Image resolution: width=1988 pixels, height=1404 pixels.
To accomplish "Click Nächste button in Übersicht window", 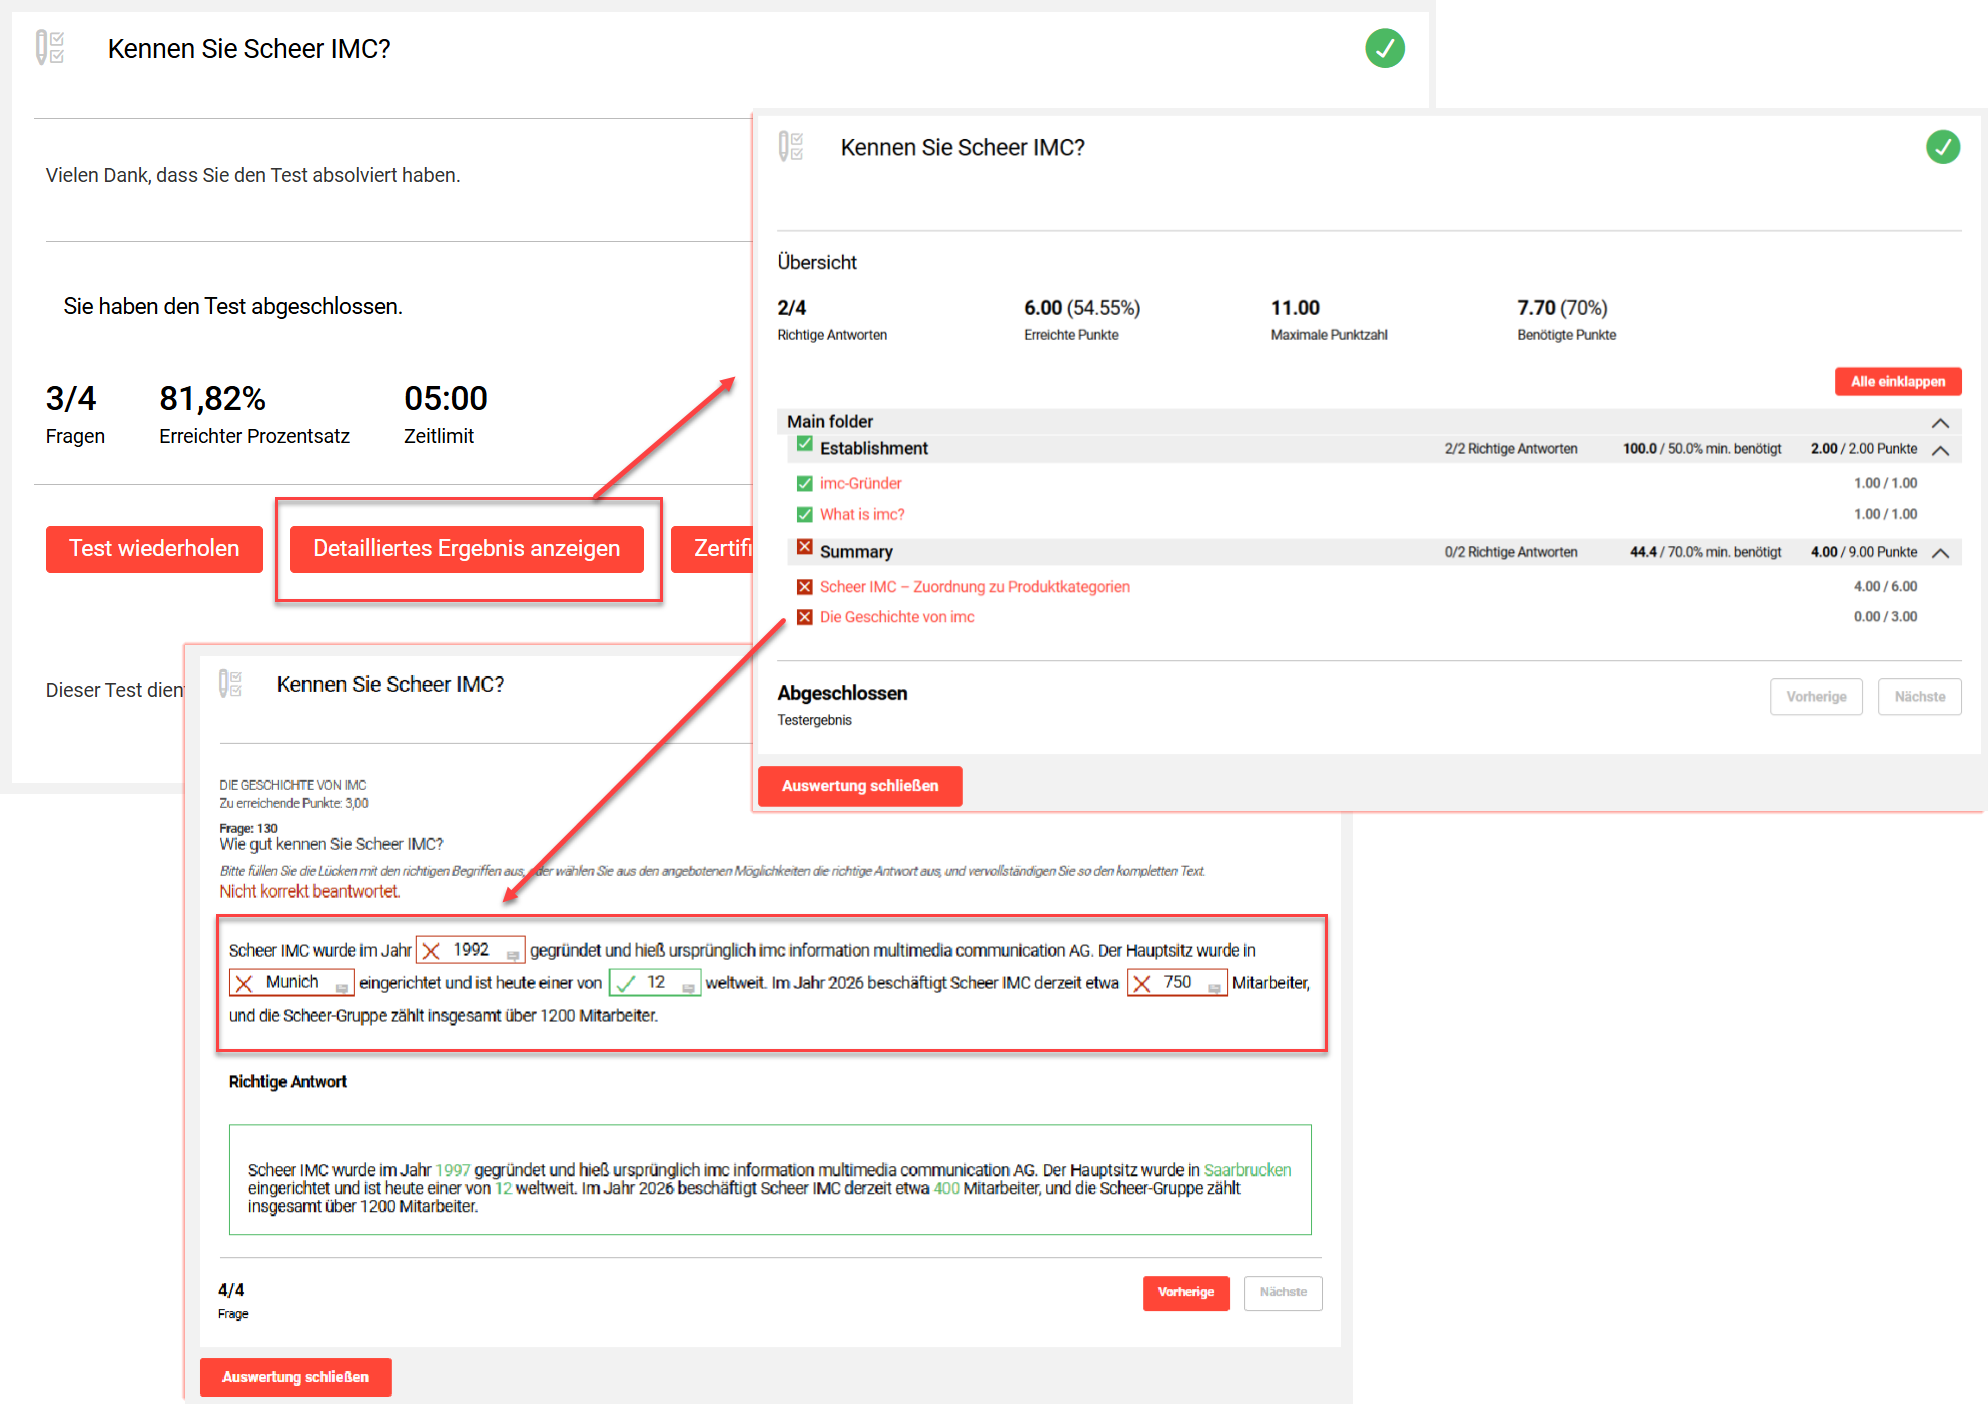I will 1919,697.
